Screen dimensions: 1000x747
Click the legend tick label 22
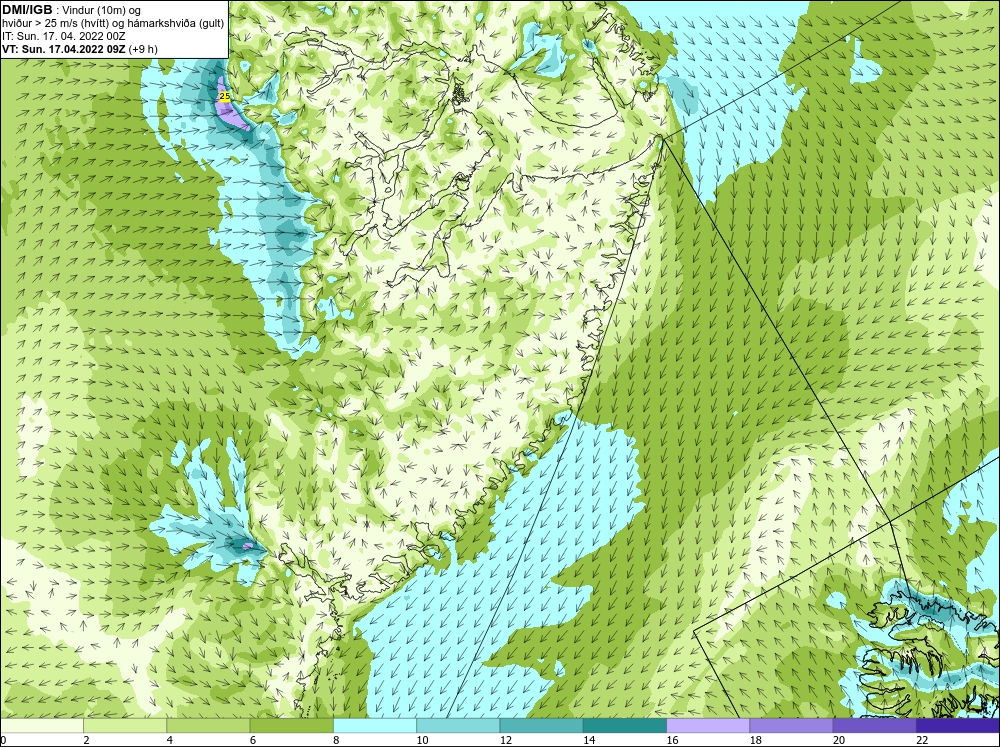922,740
